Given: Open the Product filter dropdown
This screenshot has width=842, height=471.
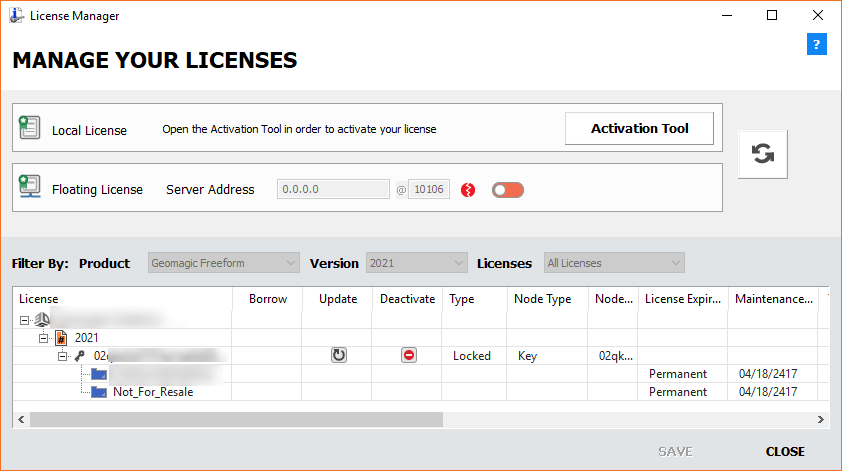Looking at the screenshot, I should point(223,263).
